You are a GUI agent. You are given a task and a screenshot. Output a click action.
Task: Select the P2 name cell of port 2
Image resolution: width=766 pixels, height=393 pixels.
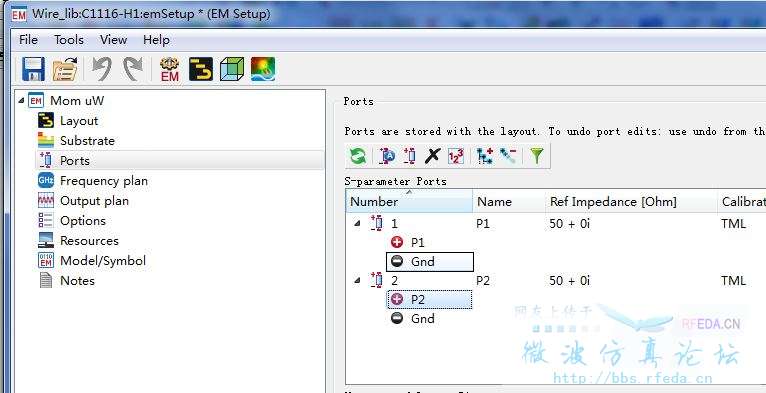[483, 281]
